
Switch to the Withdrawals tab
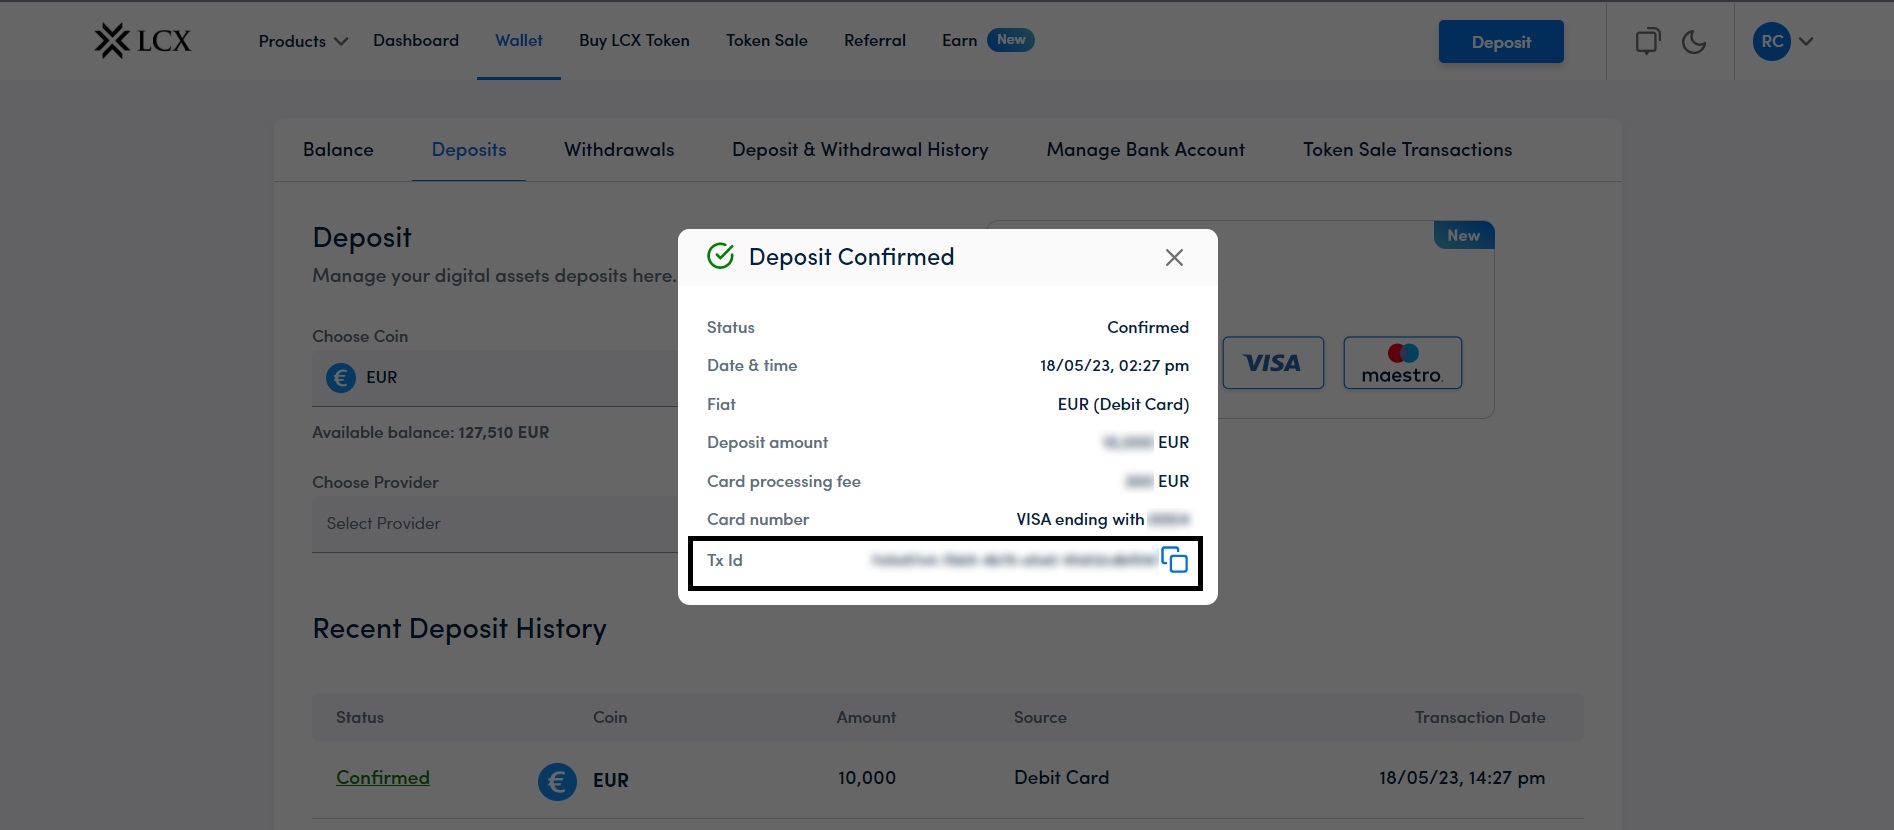(619, 150)
